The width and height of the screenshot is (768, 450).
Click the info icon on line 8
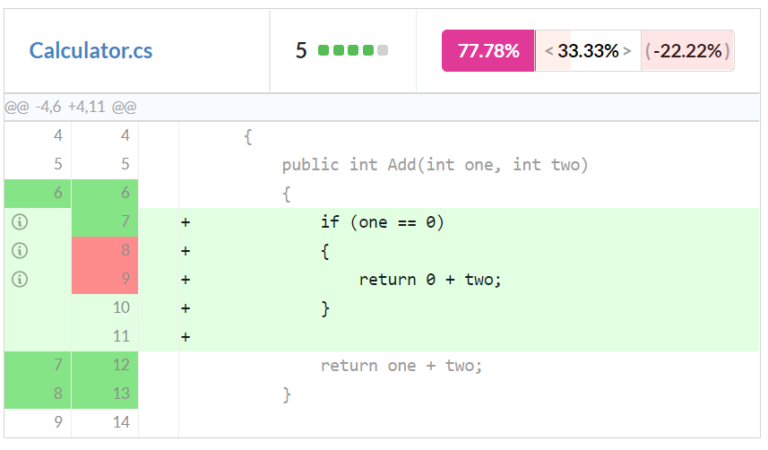[18, 251]
